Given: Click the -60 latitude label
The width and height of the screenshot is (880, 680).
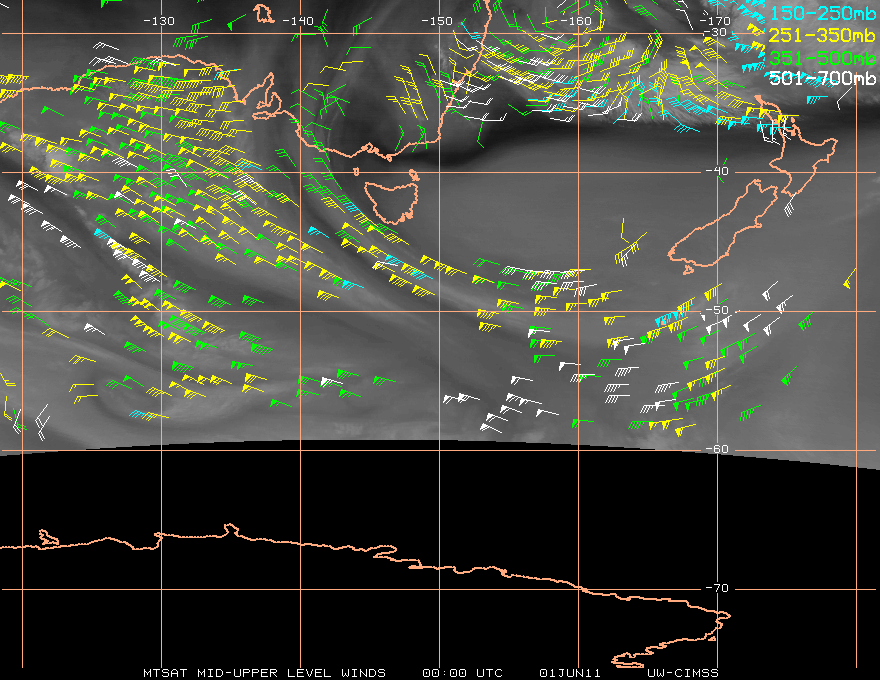Looking at the screenshot, I should coord(717,449).
